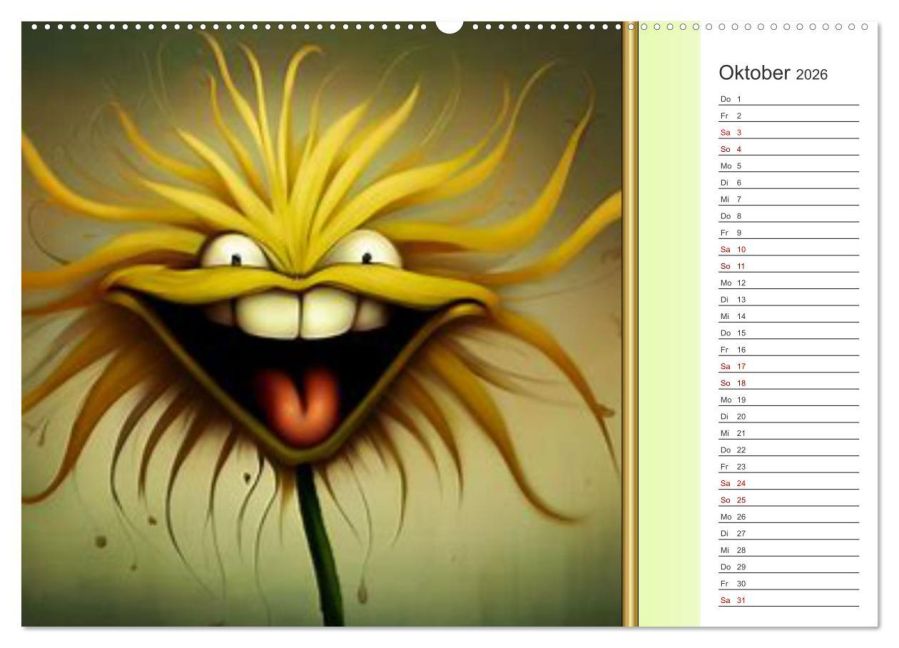Click the Sa 31 date row
This screenshot has height=648, width=899.
pos(788,599)
